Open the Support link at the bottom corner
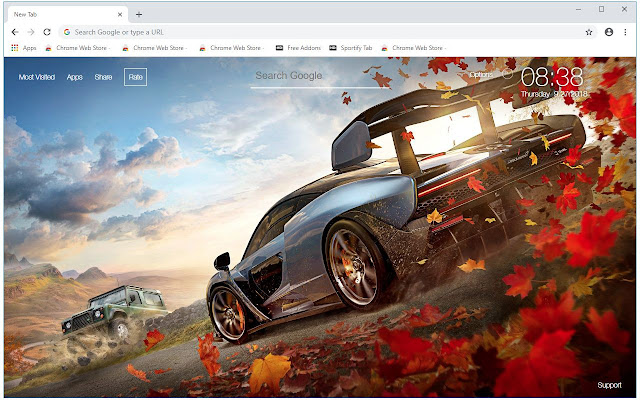The width and height of the screenshot is (640, 400). tap(609, 385)
